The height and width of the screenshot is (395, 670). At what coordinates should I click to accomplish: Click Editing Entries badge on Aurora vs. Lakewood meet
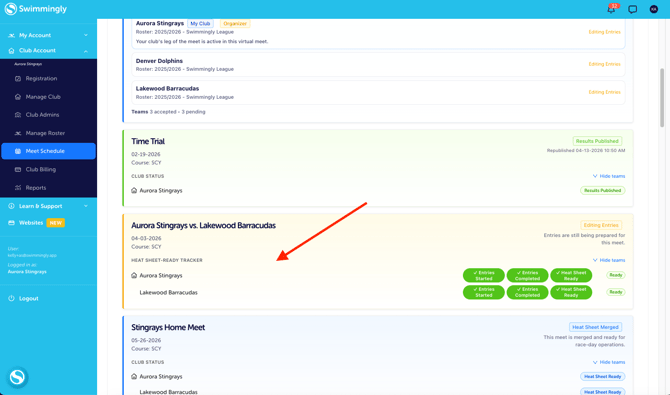pos(601,225)
